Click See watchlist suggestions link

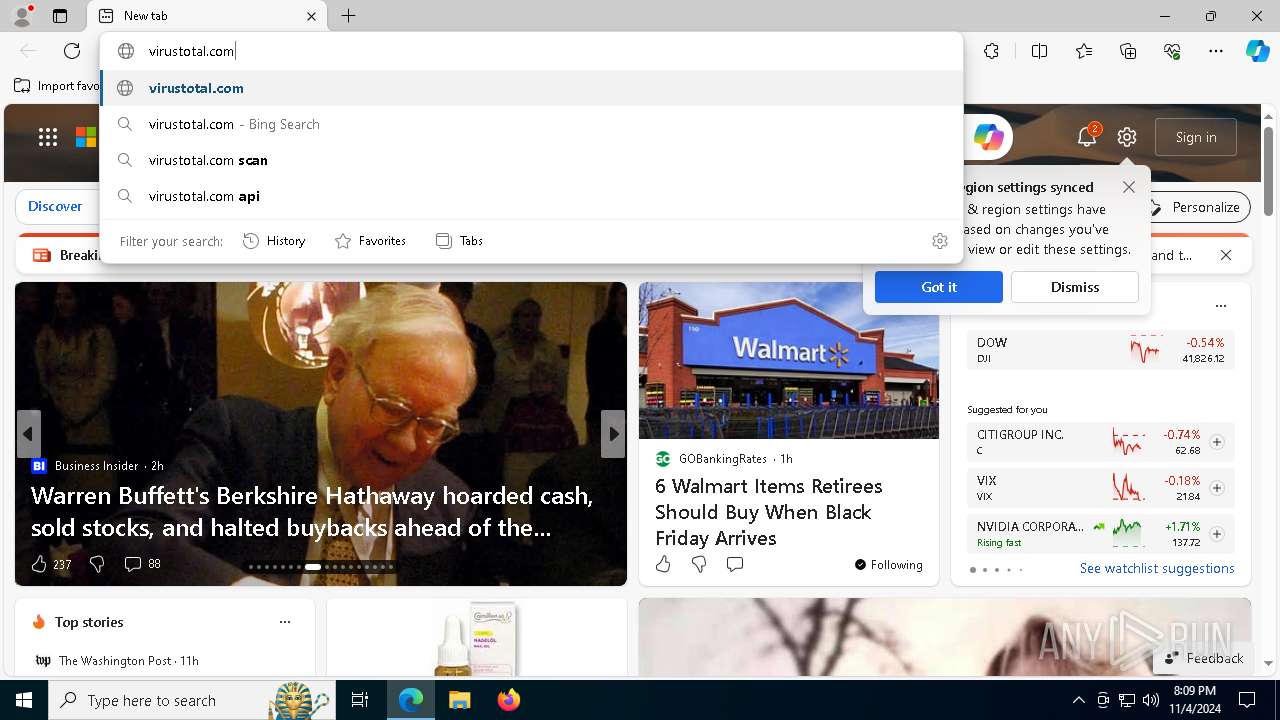point(1157,568)
